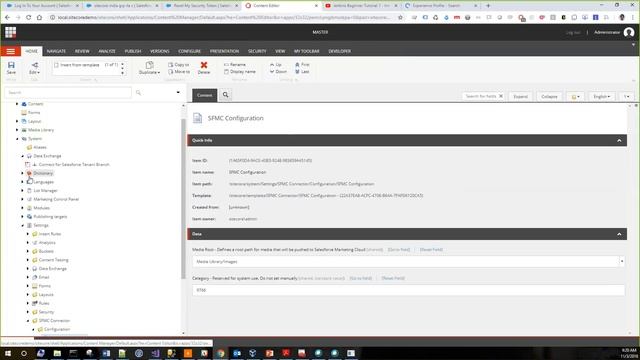Open the NAVIGATE ribbon tab
This screenshot has width=640, height=360.
pyautogui.click(x=56, y=51)
